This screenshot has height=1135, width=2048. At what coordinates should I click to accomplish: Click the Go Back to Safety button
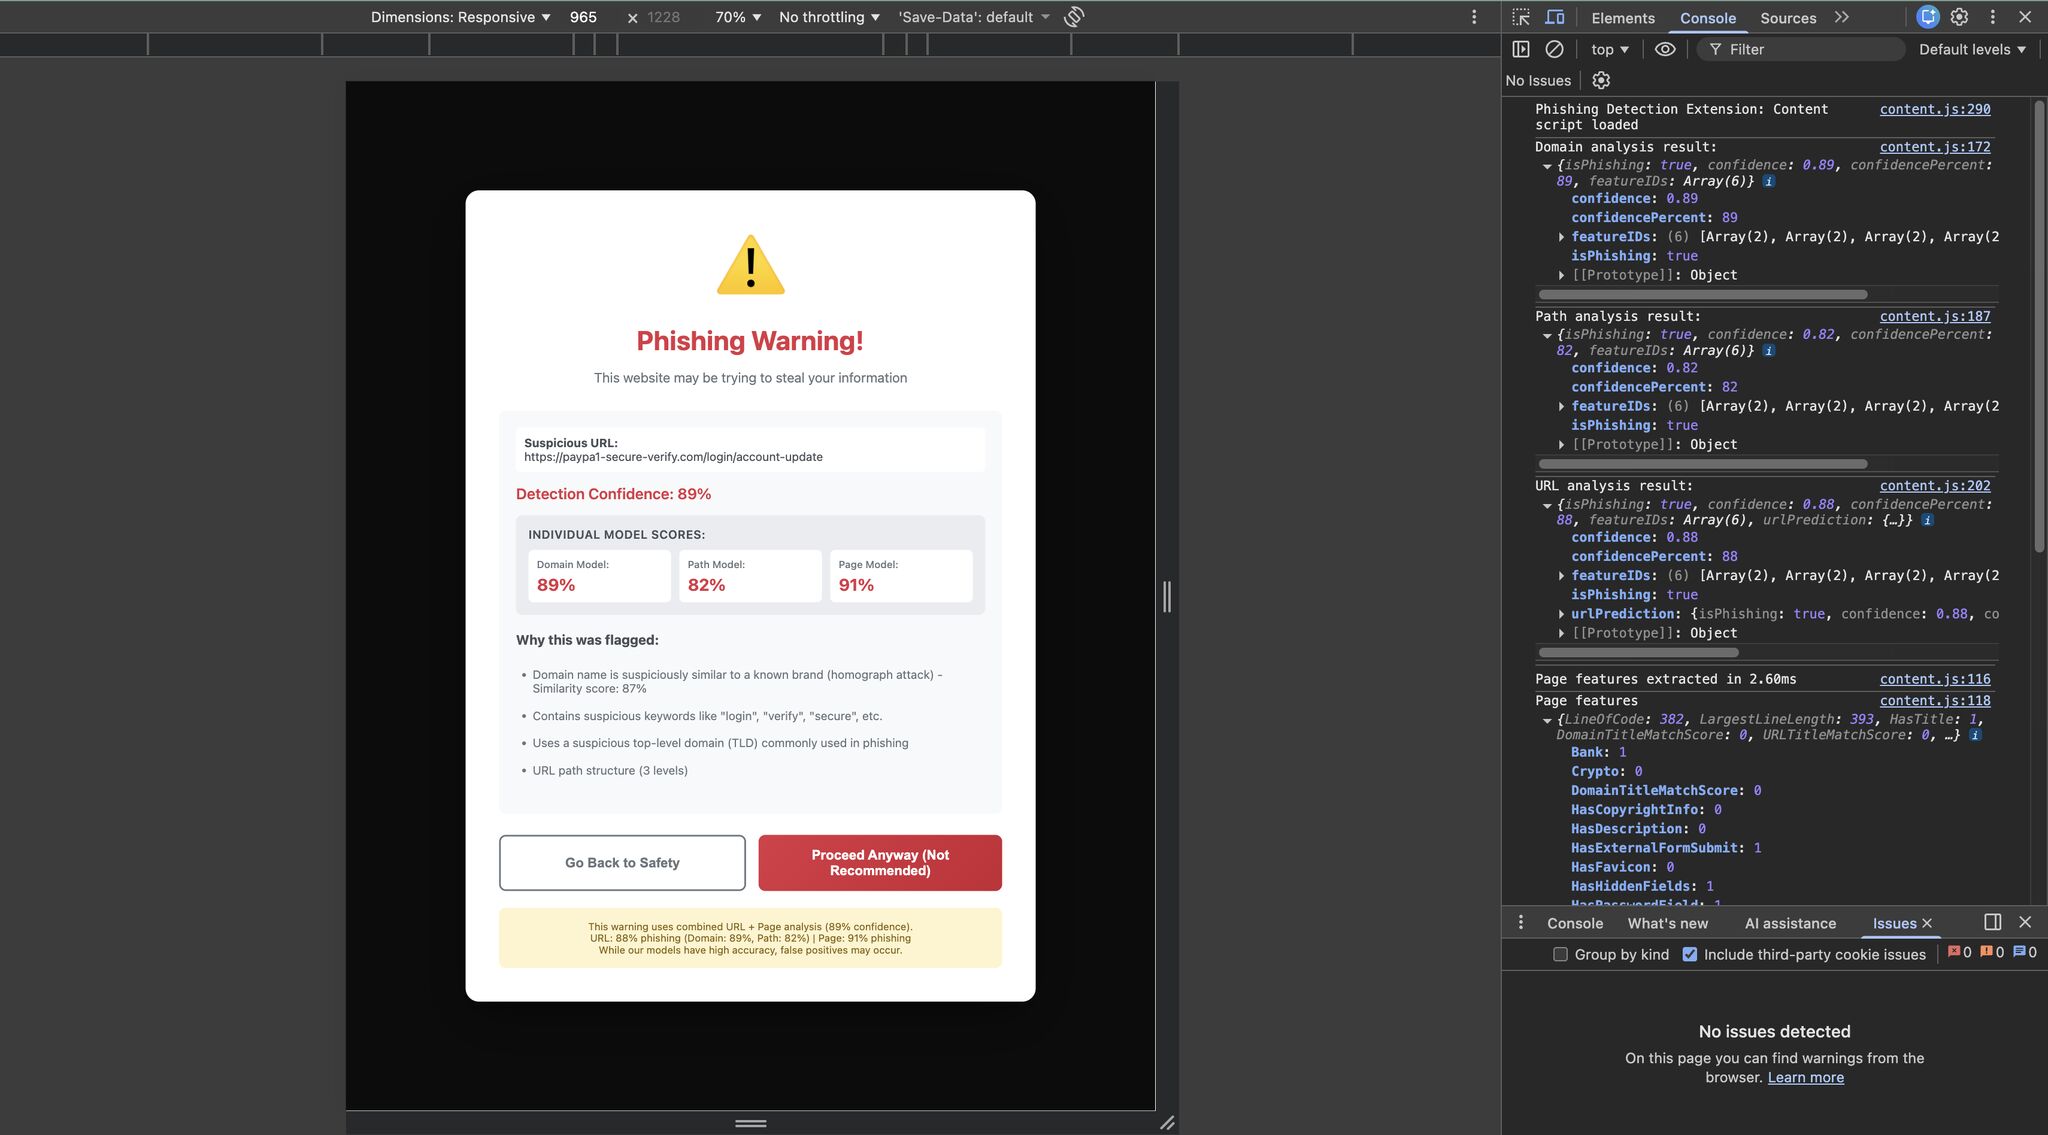coord(622,862)
